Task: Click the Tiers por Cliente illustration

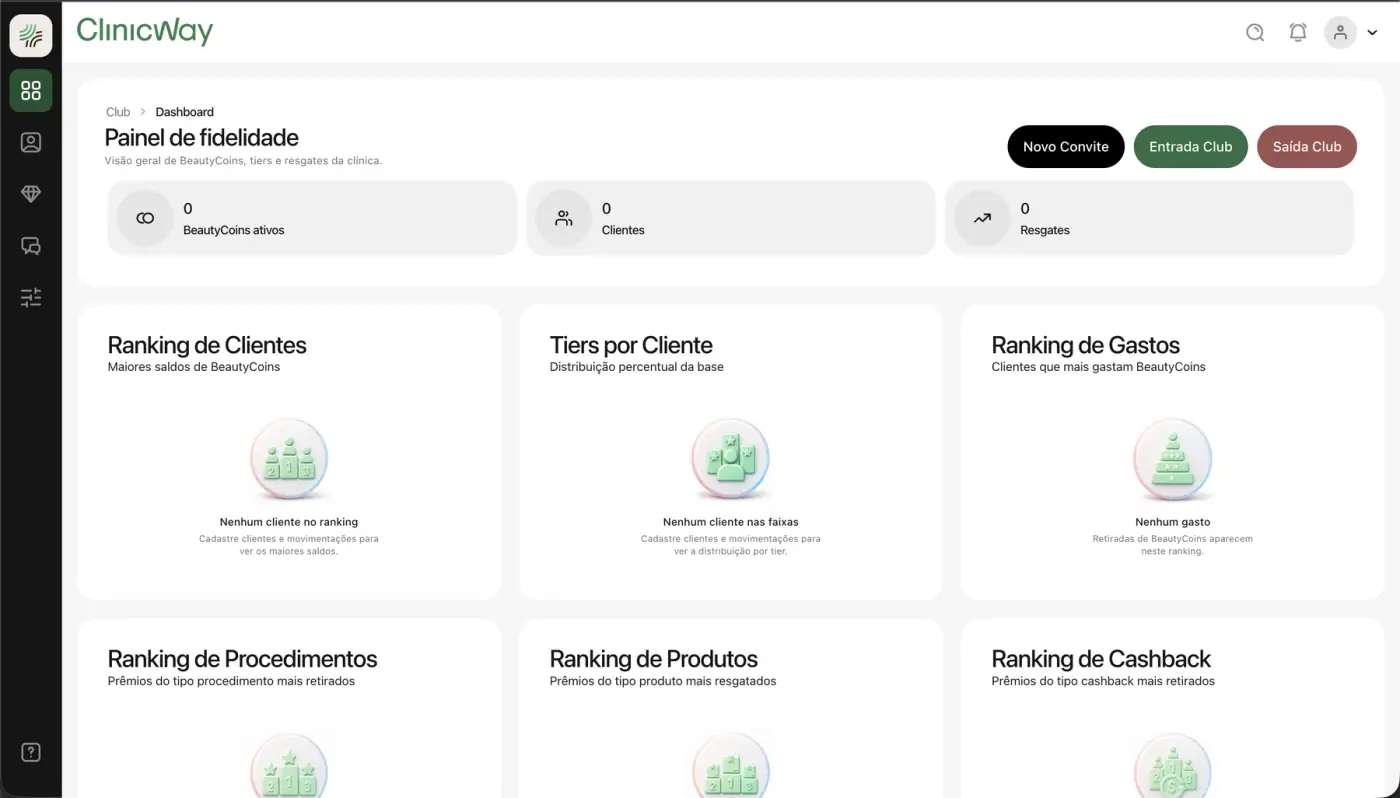Action: pos(731,460)
